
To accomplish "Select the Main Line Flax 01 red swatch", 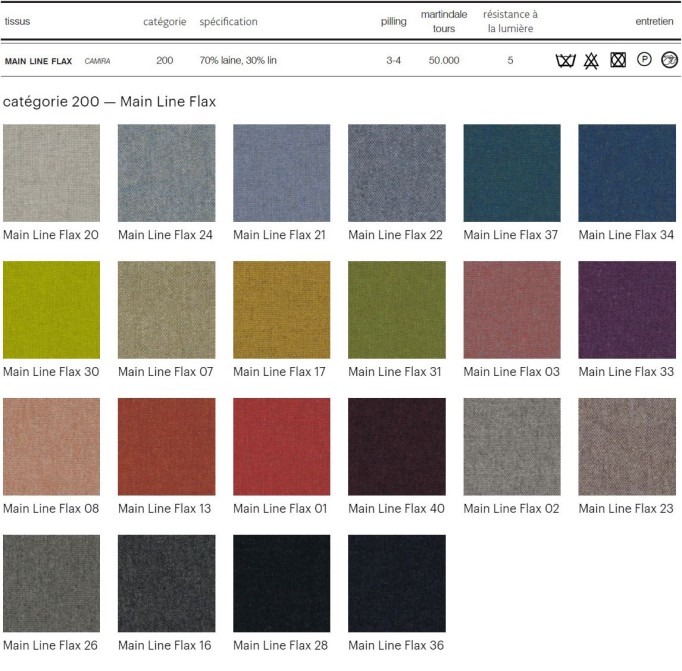I will coord(281,446).
